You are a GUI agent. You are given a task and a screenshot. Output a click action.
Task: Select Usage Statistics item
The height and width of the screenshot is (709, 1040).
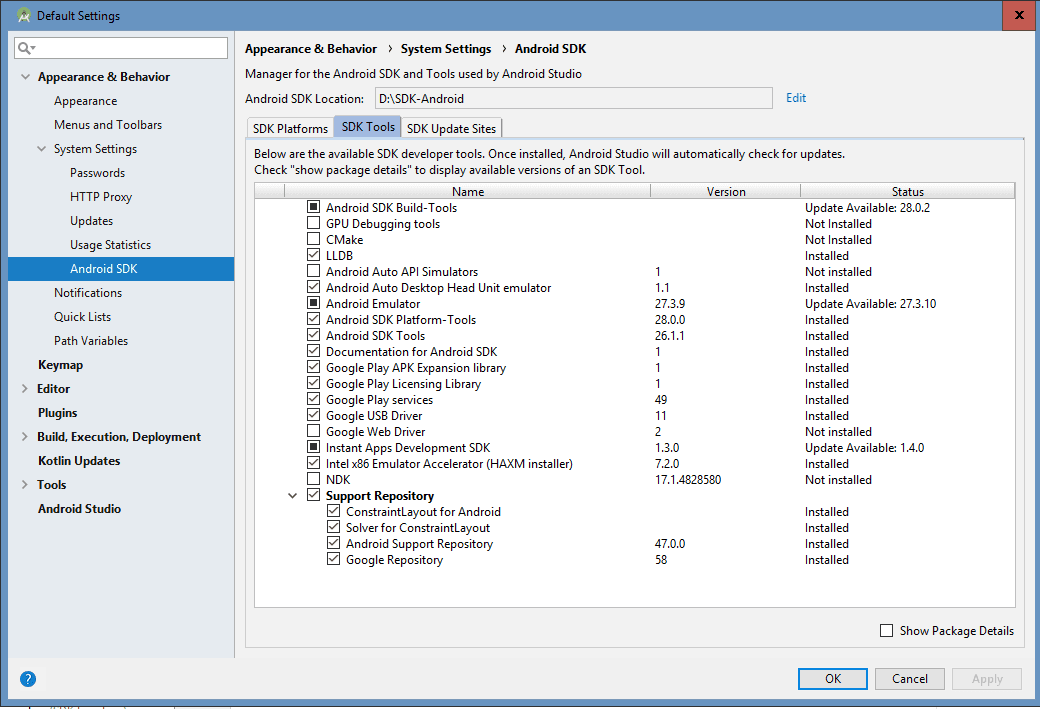coord(111,244)
